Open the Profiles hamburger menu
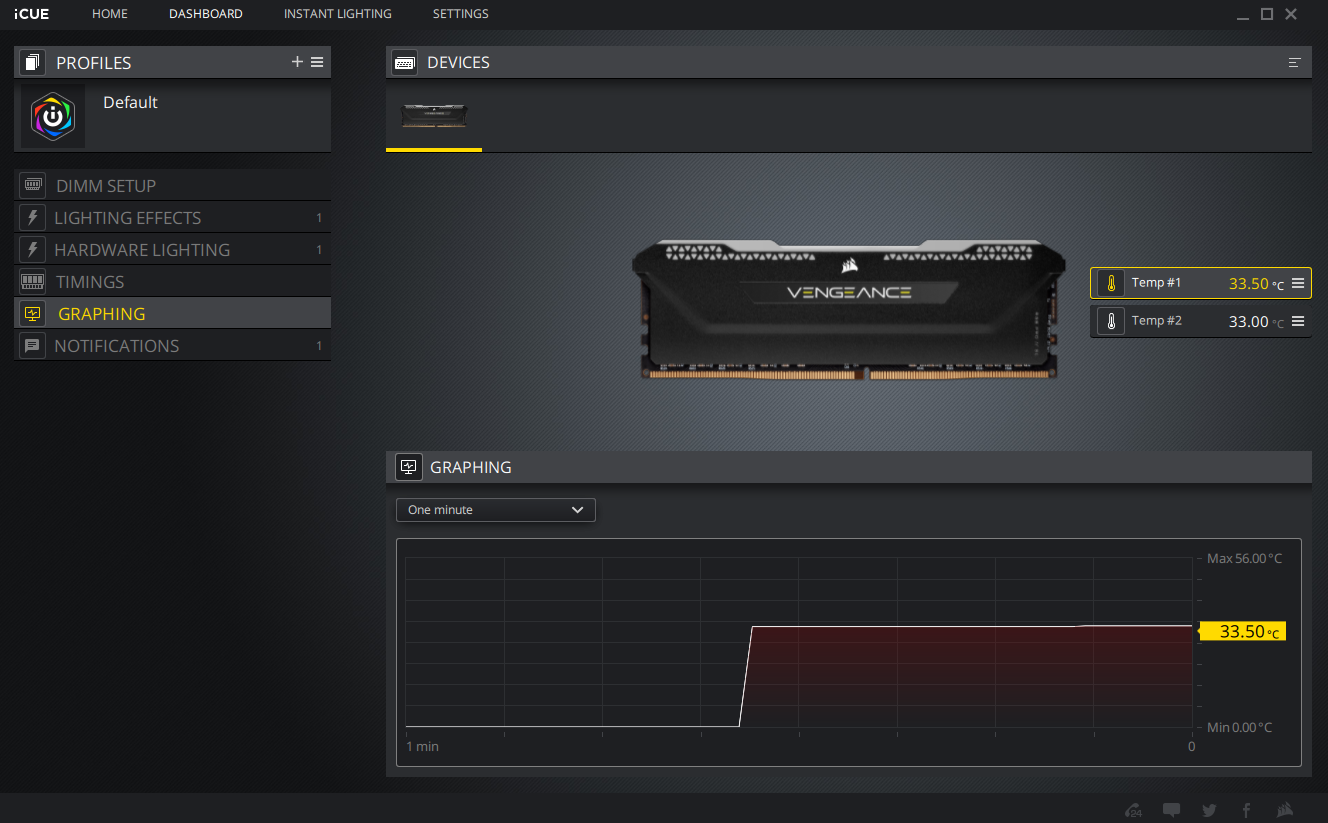 tap(317, 62)
